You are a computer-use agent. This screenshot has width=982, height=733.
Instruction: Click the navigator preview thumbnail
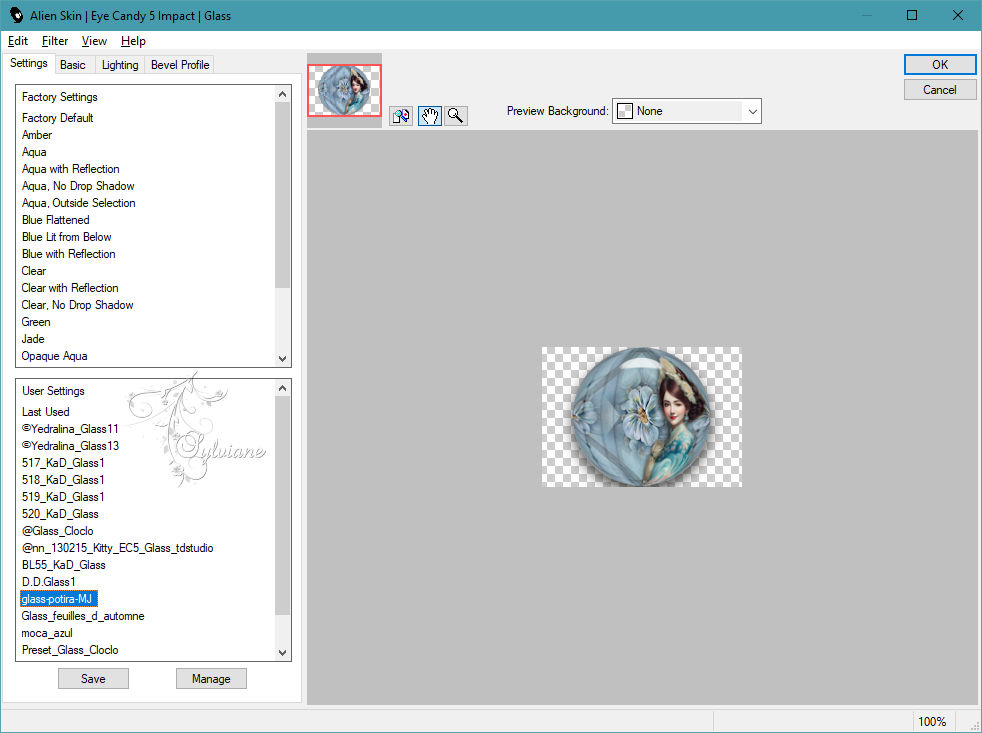tap(344, 90)
